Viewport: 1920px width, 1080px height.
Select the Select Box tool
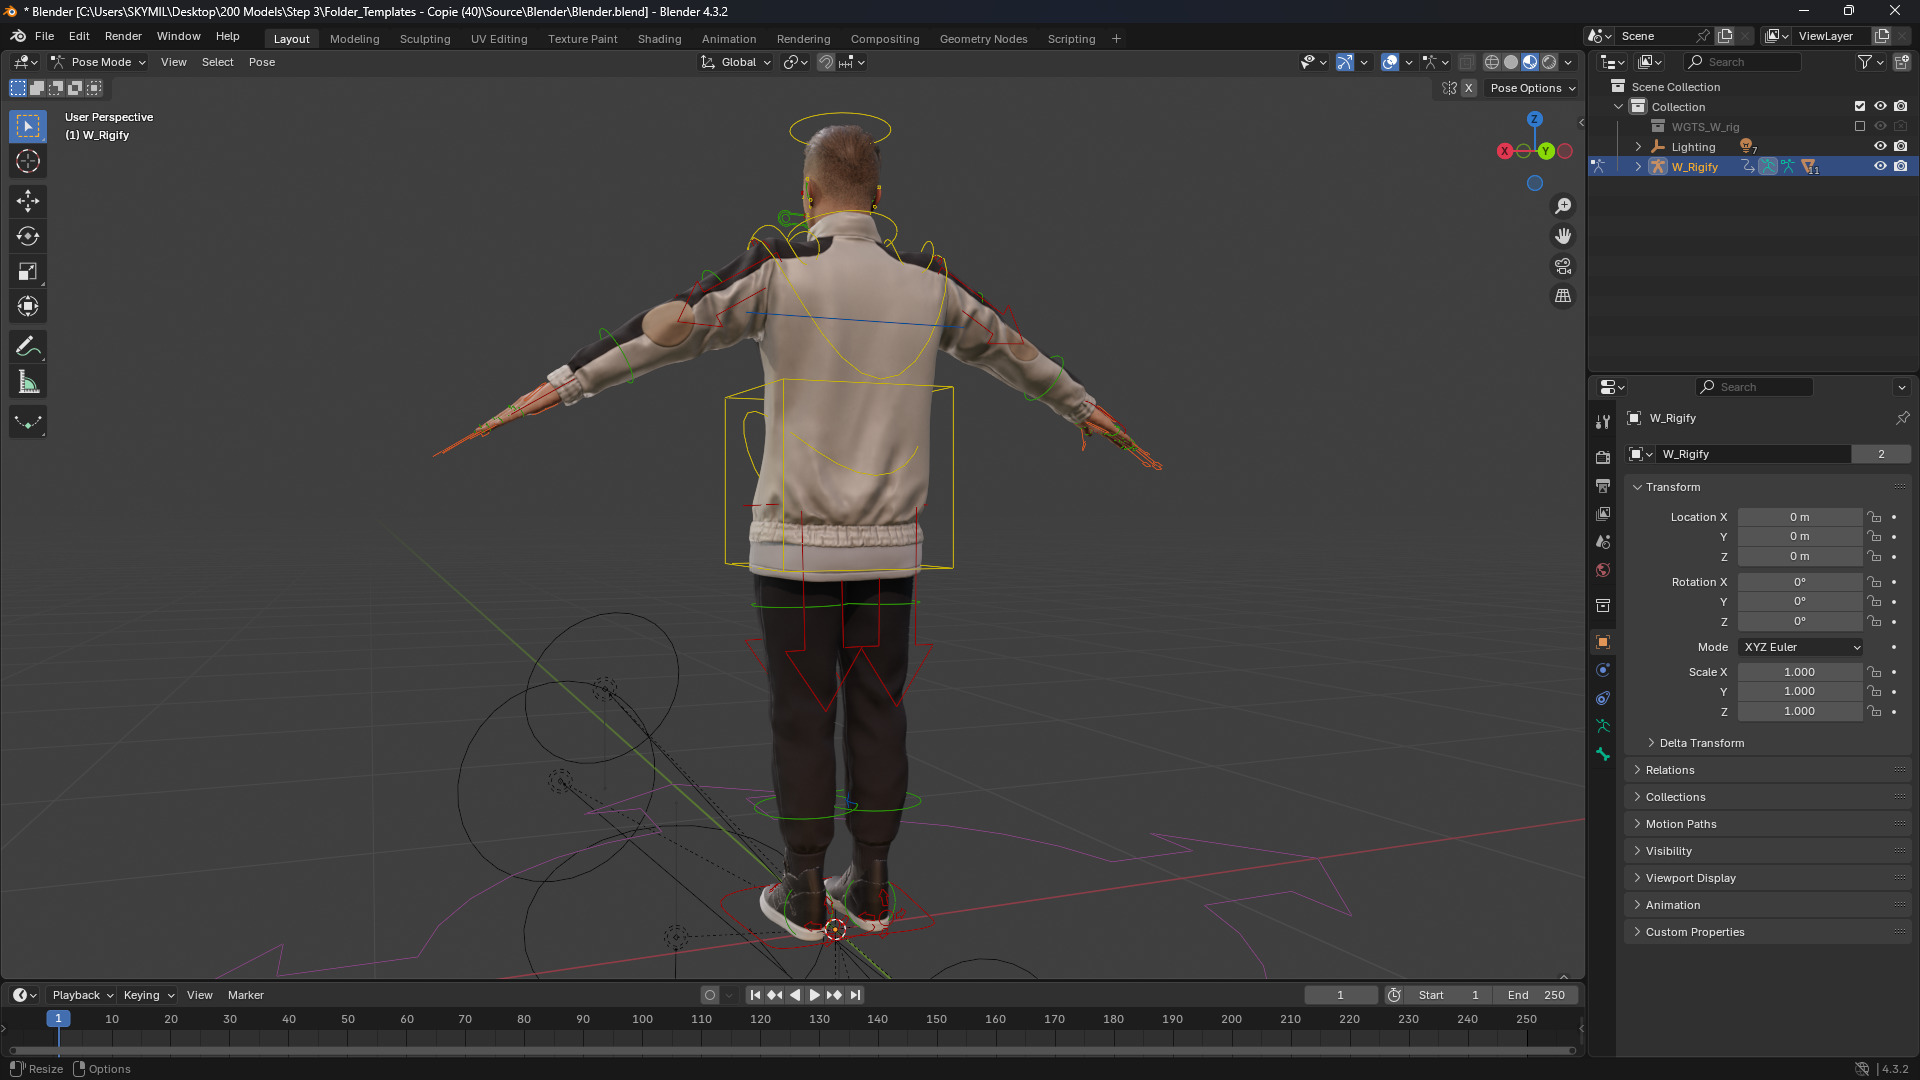pos(28,126)
